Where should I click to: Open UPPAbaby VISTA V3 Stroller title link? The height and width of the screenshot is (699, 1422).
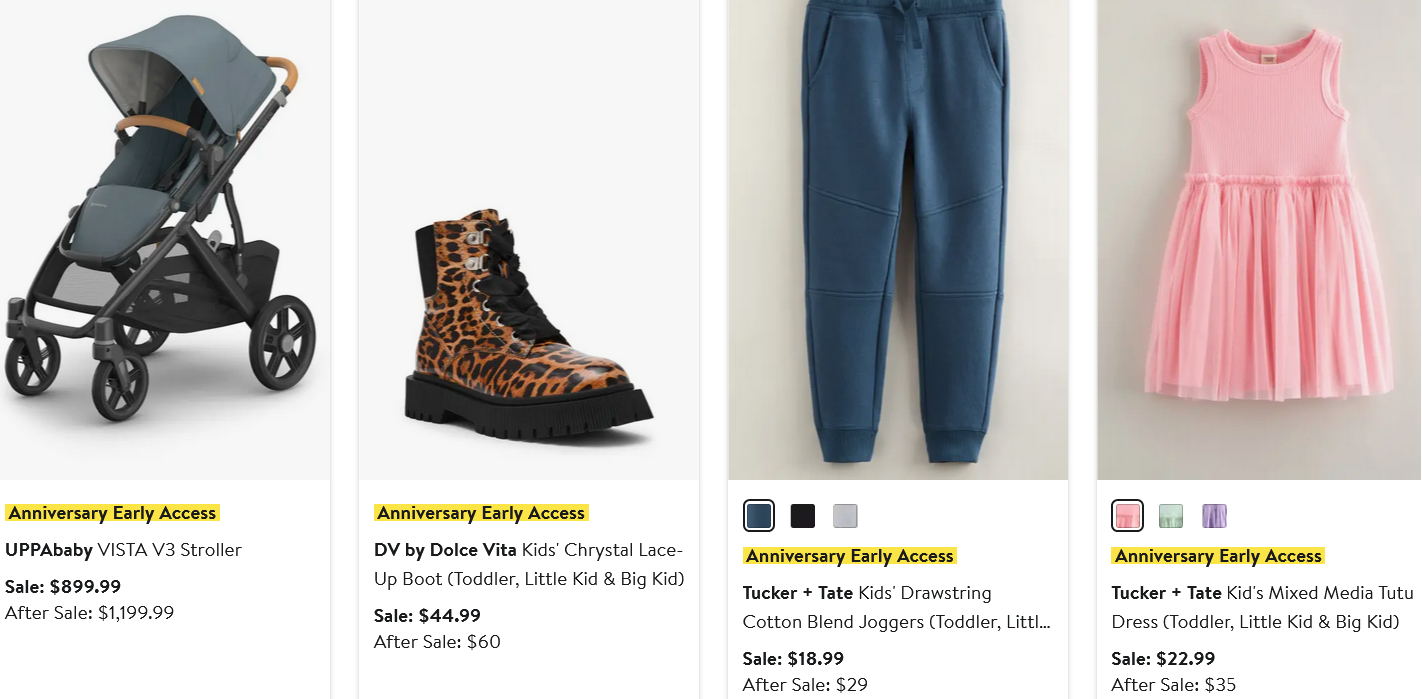[123, 550]
